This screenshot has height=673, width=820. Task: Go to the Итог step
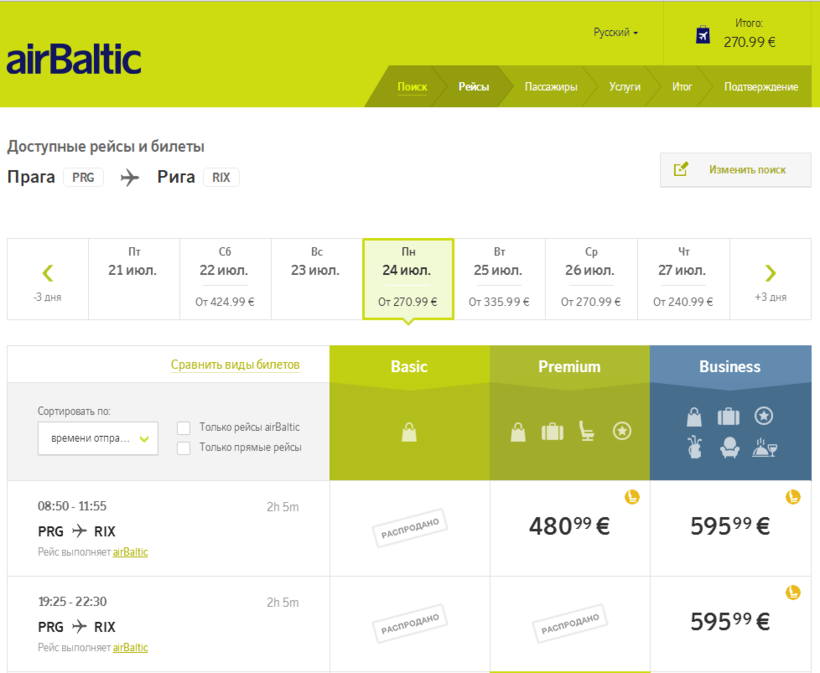click(x=682, y=87)
